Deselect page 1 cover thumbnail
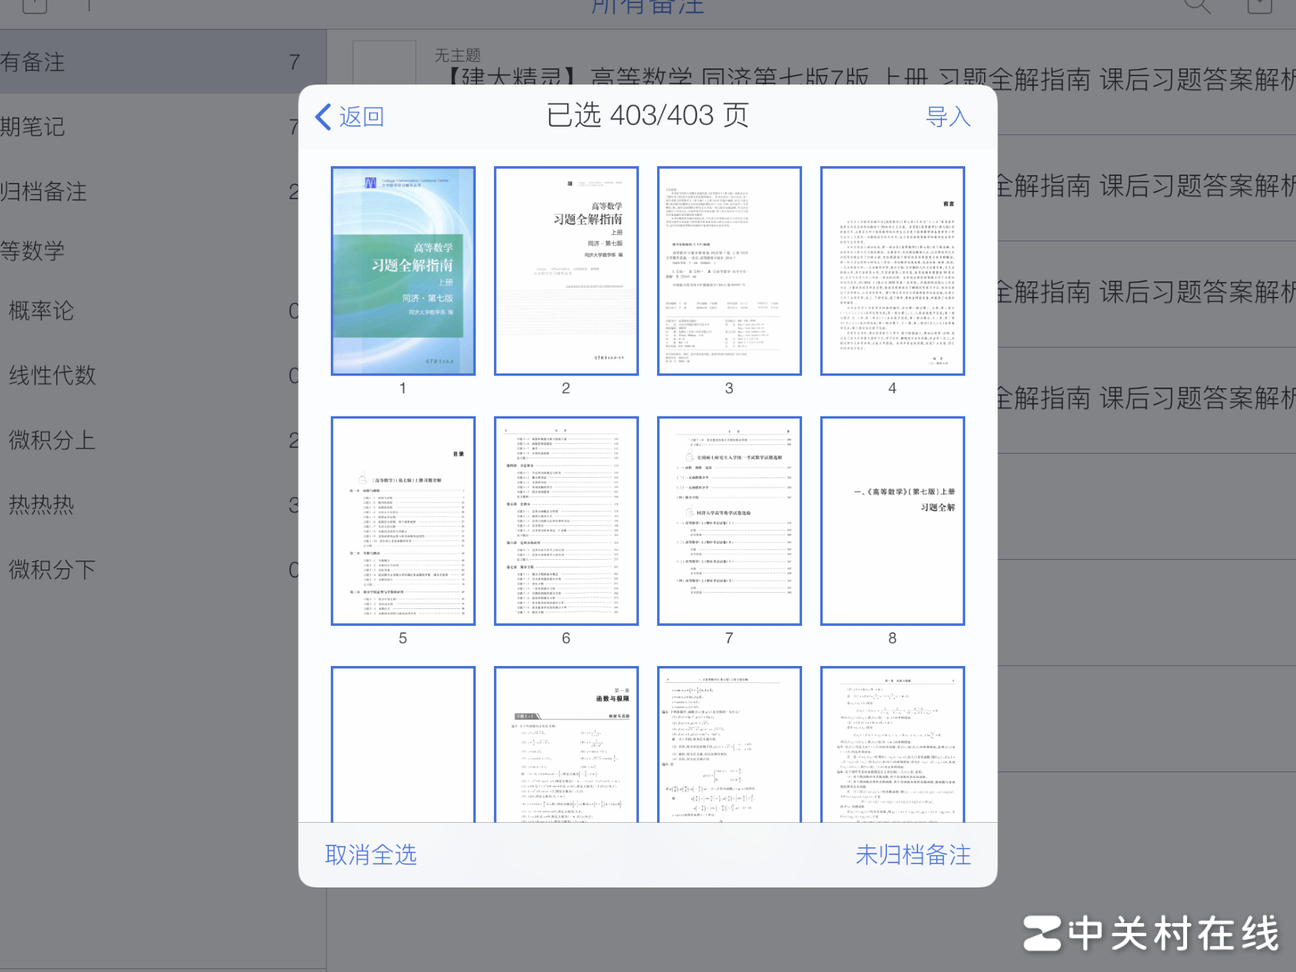The image size is (1296, 972). (403, 271)
